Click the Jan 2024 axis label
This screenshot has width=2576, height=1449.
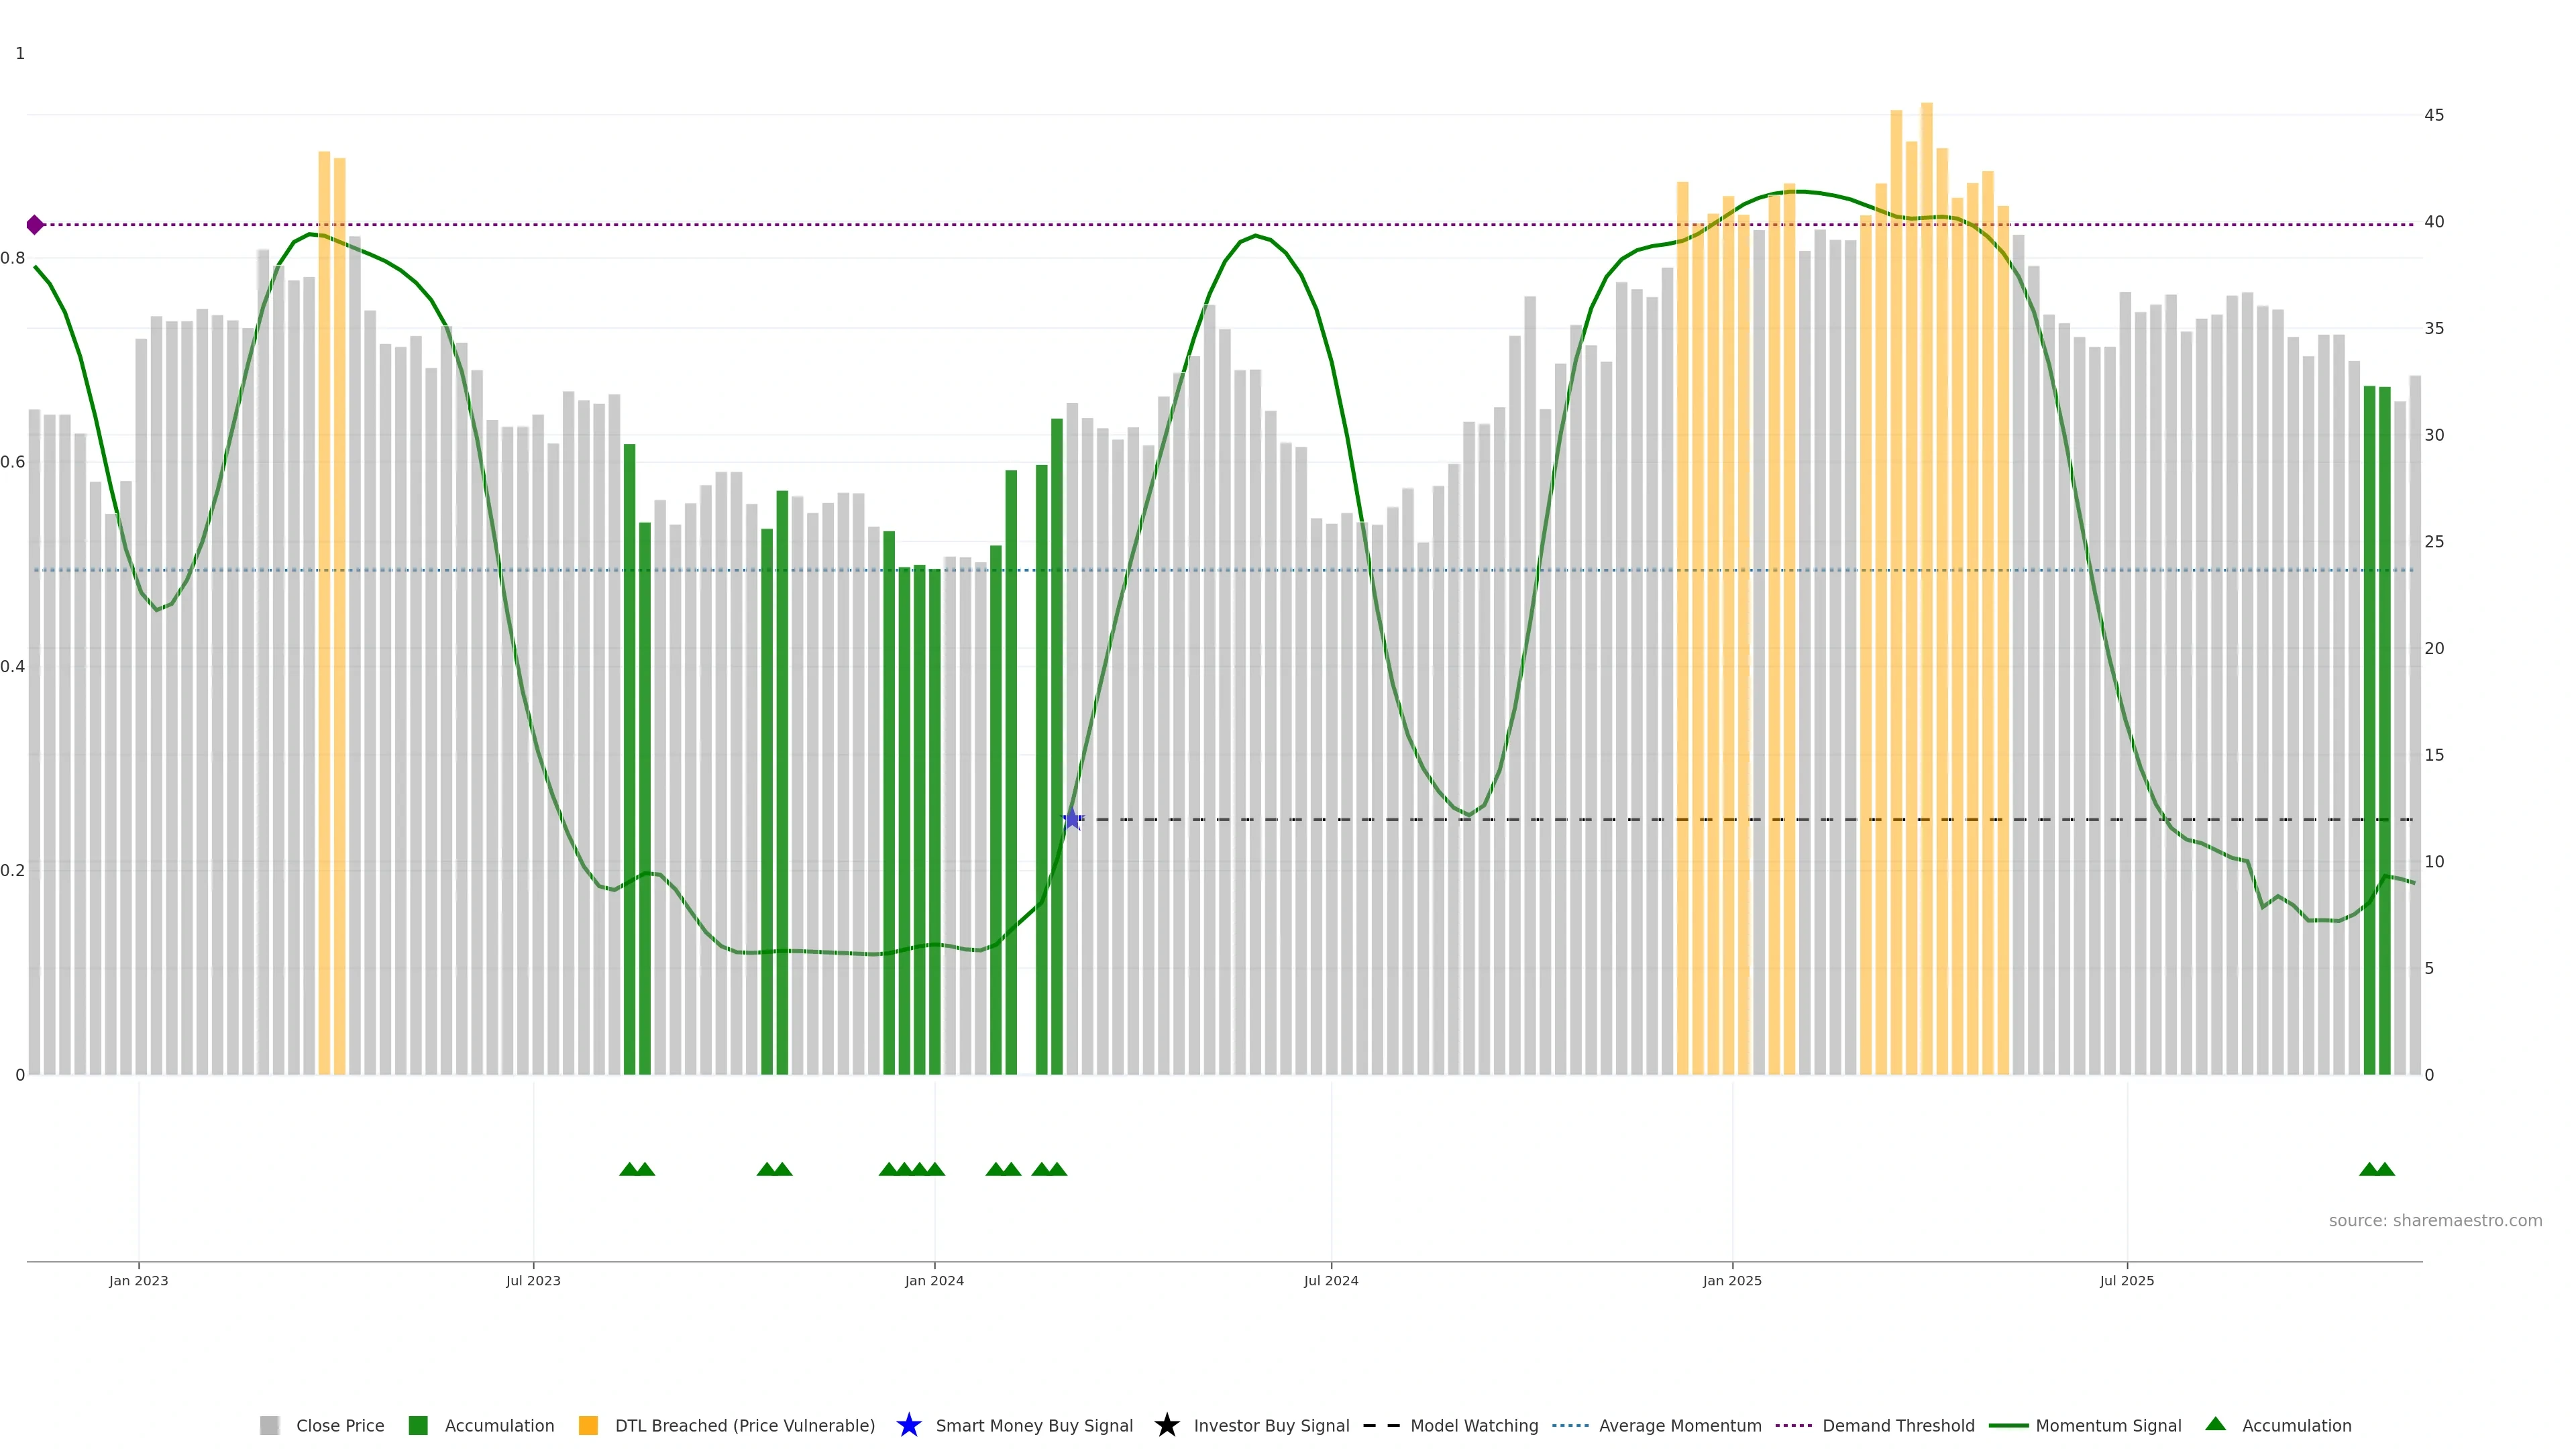934,1280
